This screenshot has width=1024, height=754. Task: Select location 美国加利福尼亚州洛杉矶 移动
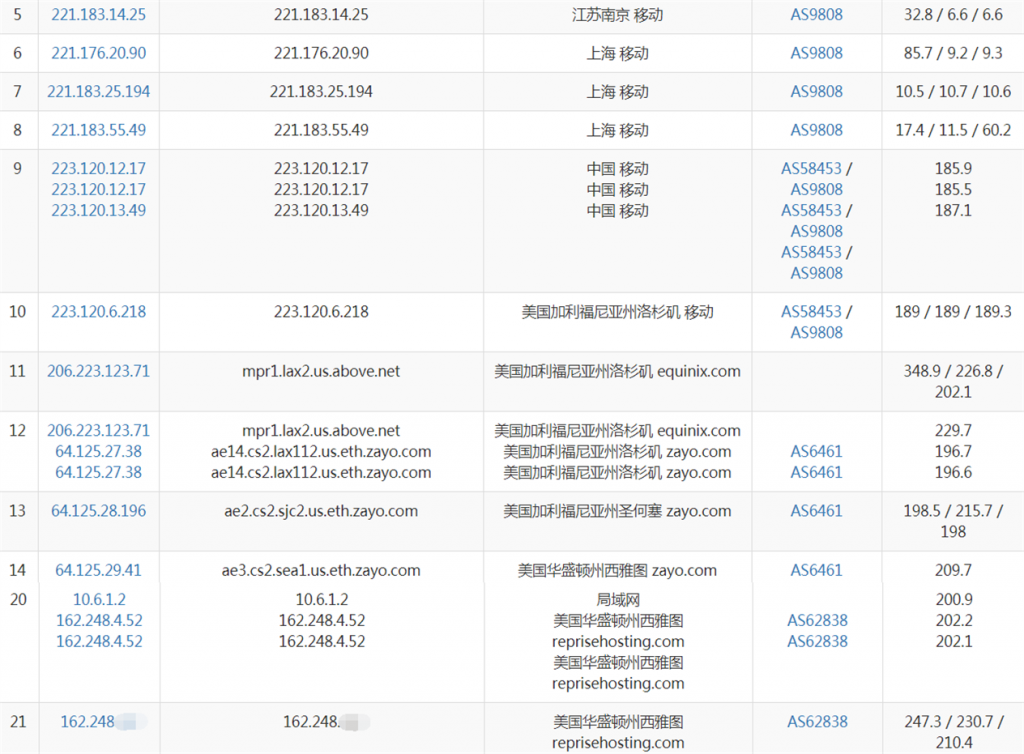(x=617, y=311)
